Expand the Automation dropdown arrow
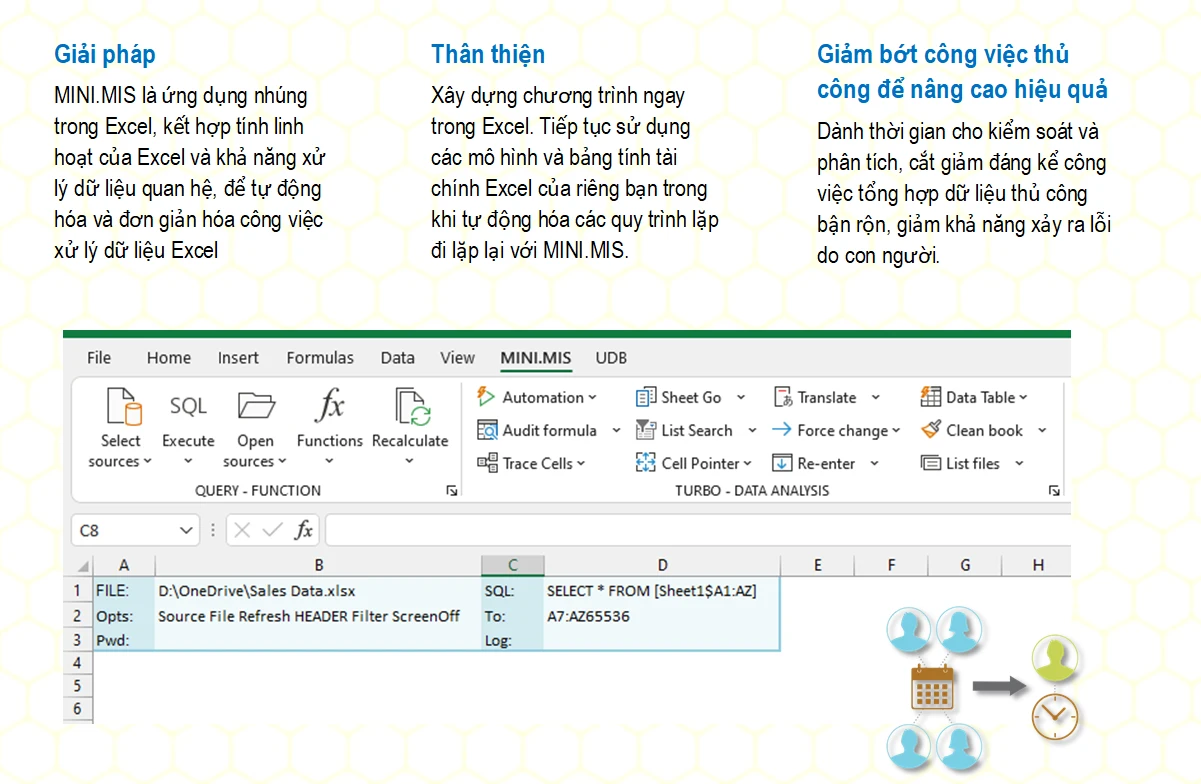 593,398
